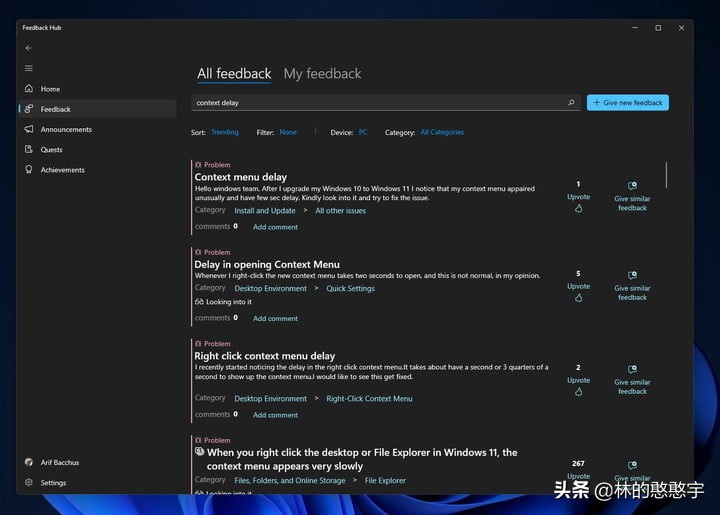This screenshot has height=515, width=720.
Task: Give similar feedback for 'Delay in opening Context Menu'
Action: click(632, 286)
